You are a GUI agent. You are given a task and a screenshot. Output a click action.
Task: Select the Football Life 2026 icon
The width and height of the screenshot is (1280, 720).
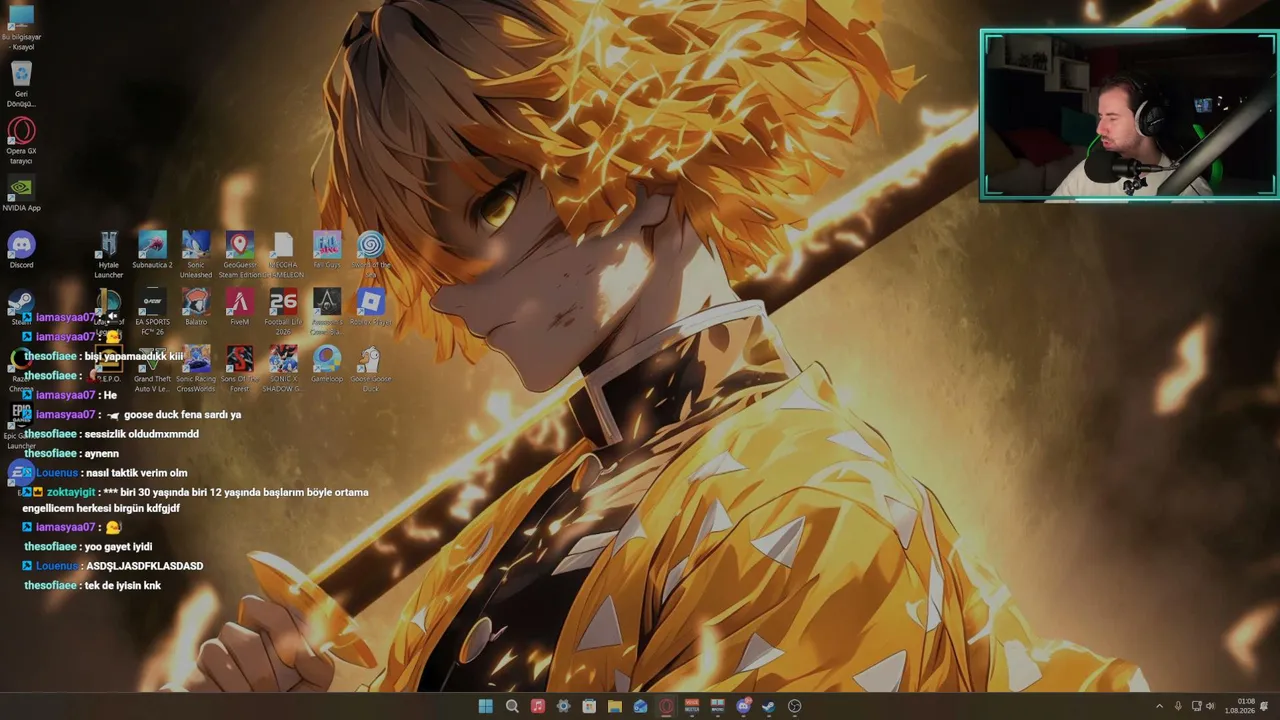[283, 312]
